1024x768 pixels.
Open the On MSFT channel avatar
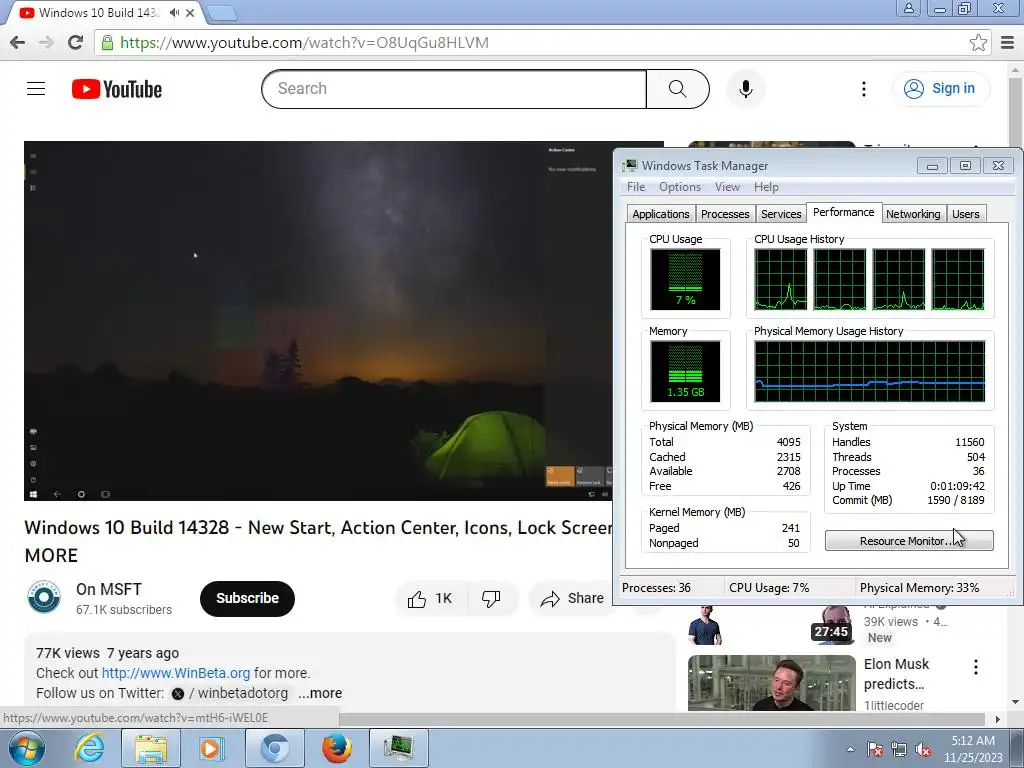tap(44, 597)
